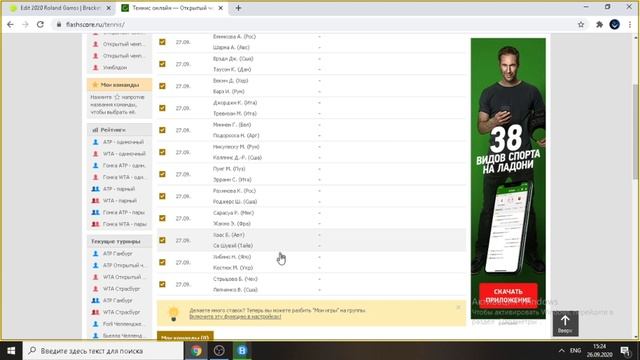
Task: Click the Windows taskbar search box
Action: 103,351
